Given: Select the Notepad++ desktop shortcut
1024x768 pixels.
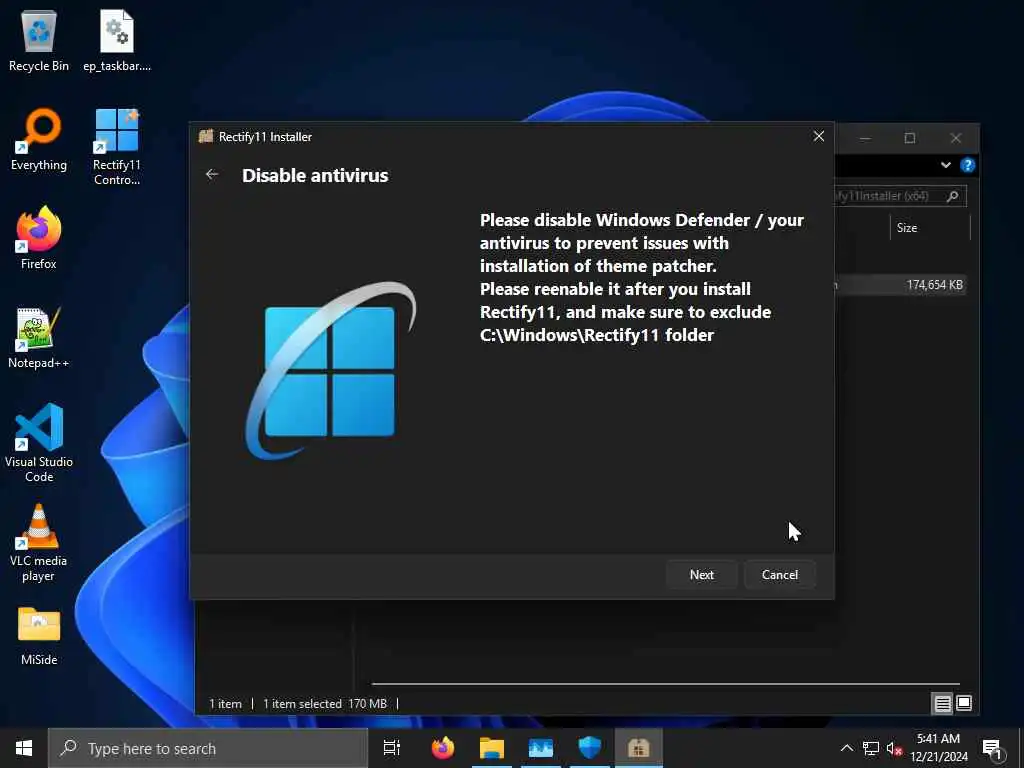Looking at the screenshot, I should [39, 338].
